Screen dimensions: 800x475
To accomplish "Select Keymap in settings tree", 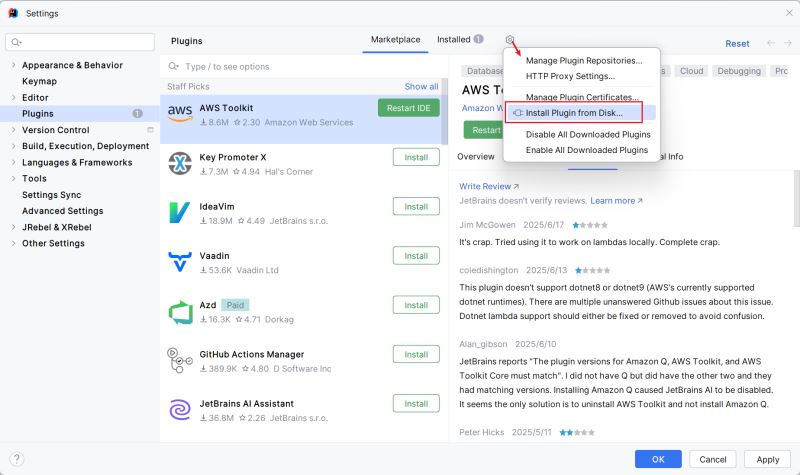I will point(39,81).
